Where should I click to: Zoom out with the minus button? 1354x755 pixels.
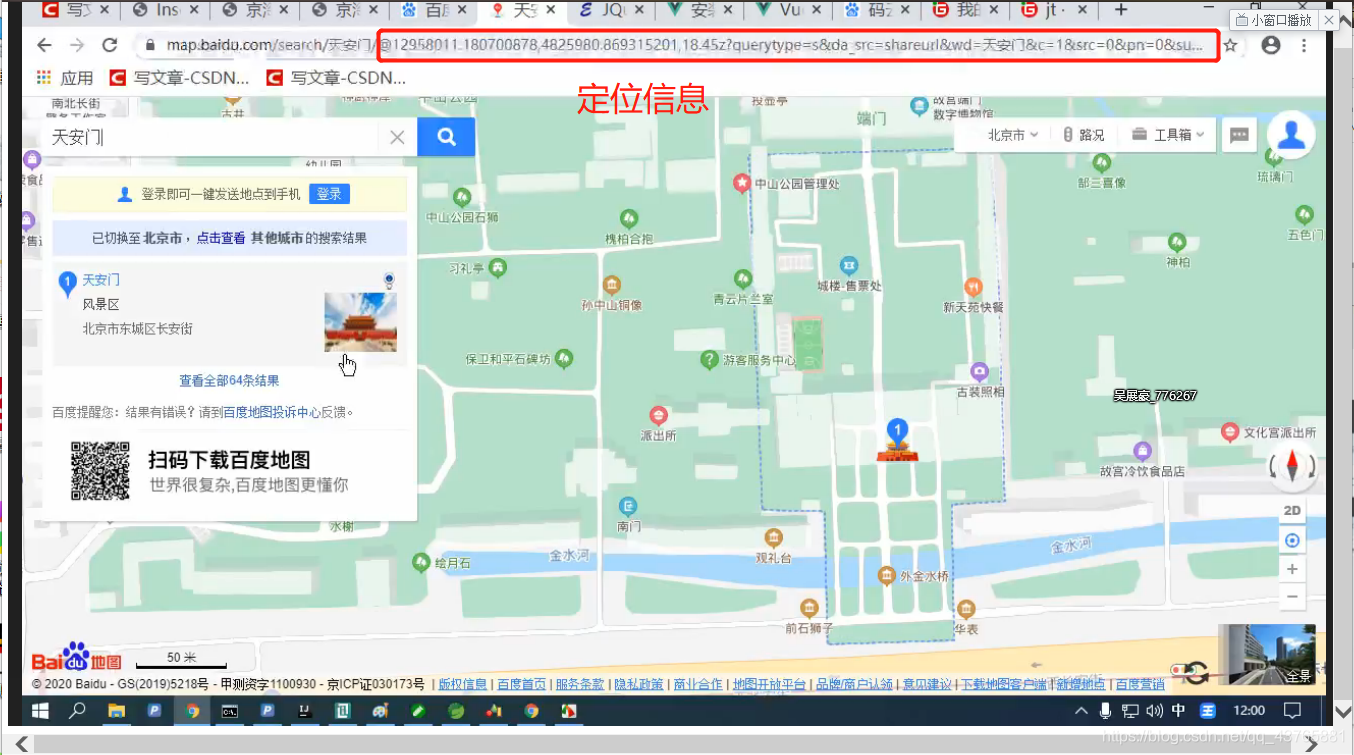pos(1292,597)
